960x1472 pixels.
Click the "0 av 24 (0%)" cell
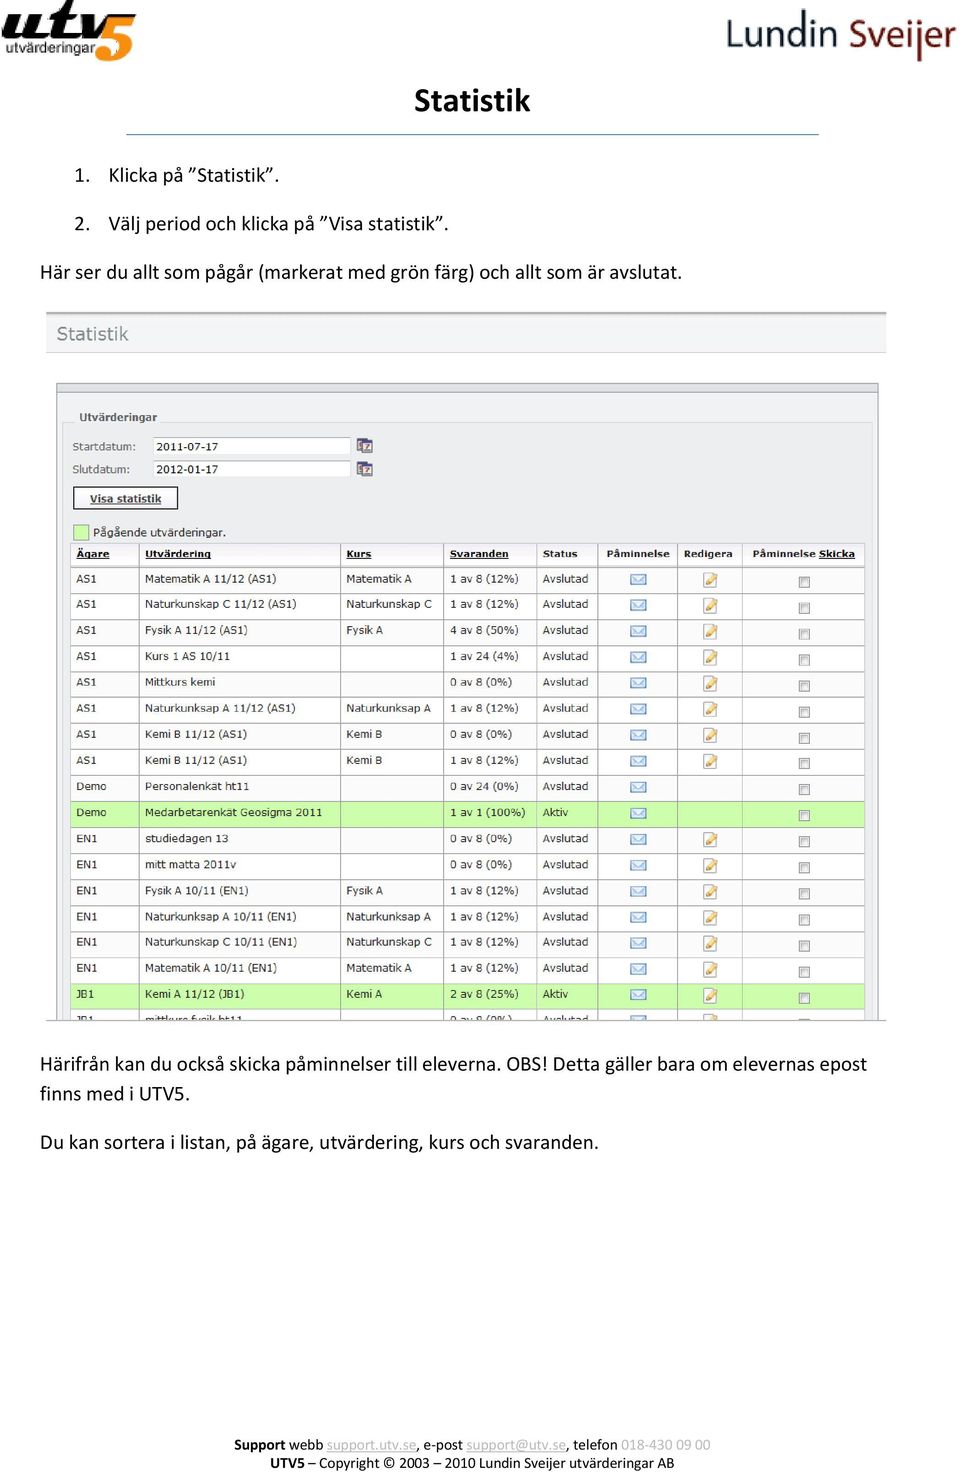click(x=484, y=786)
